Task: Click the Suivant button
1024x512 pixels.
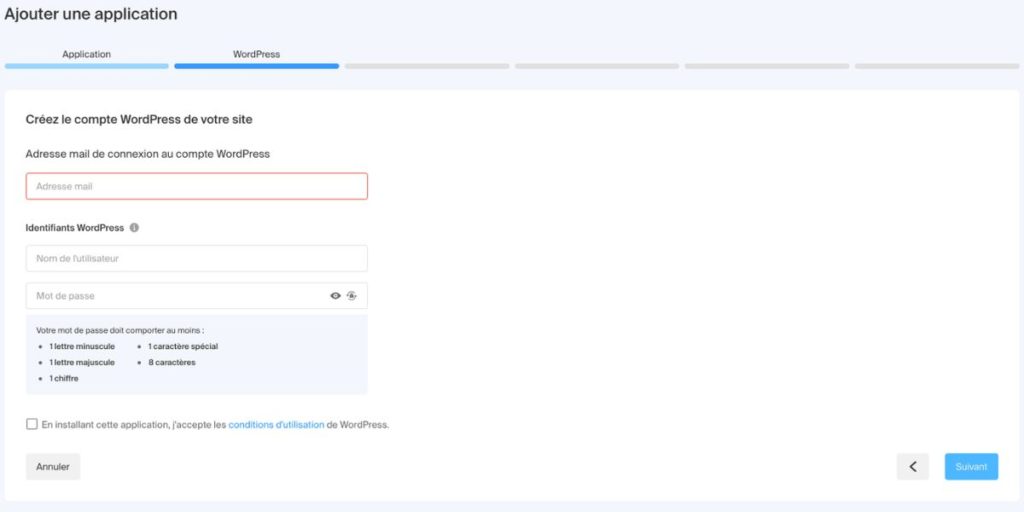Action: tap(971, 467)
